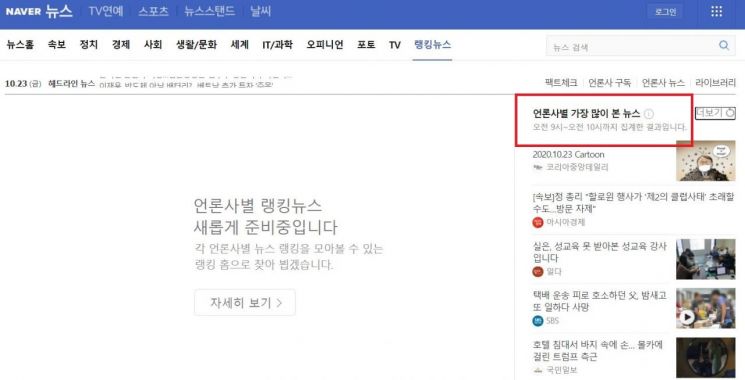745x380 pixels.
Task: Open the 팩트체크 link
Action: 561,83
